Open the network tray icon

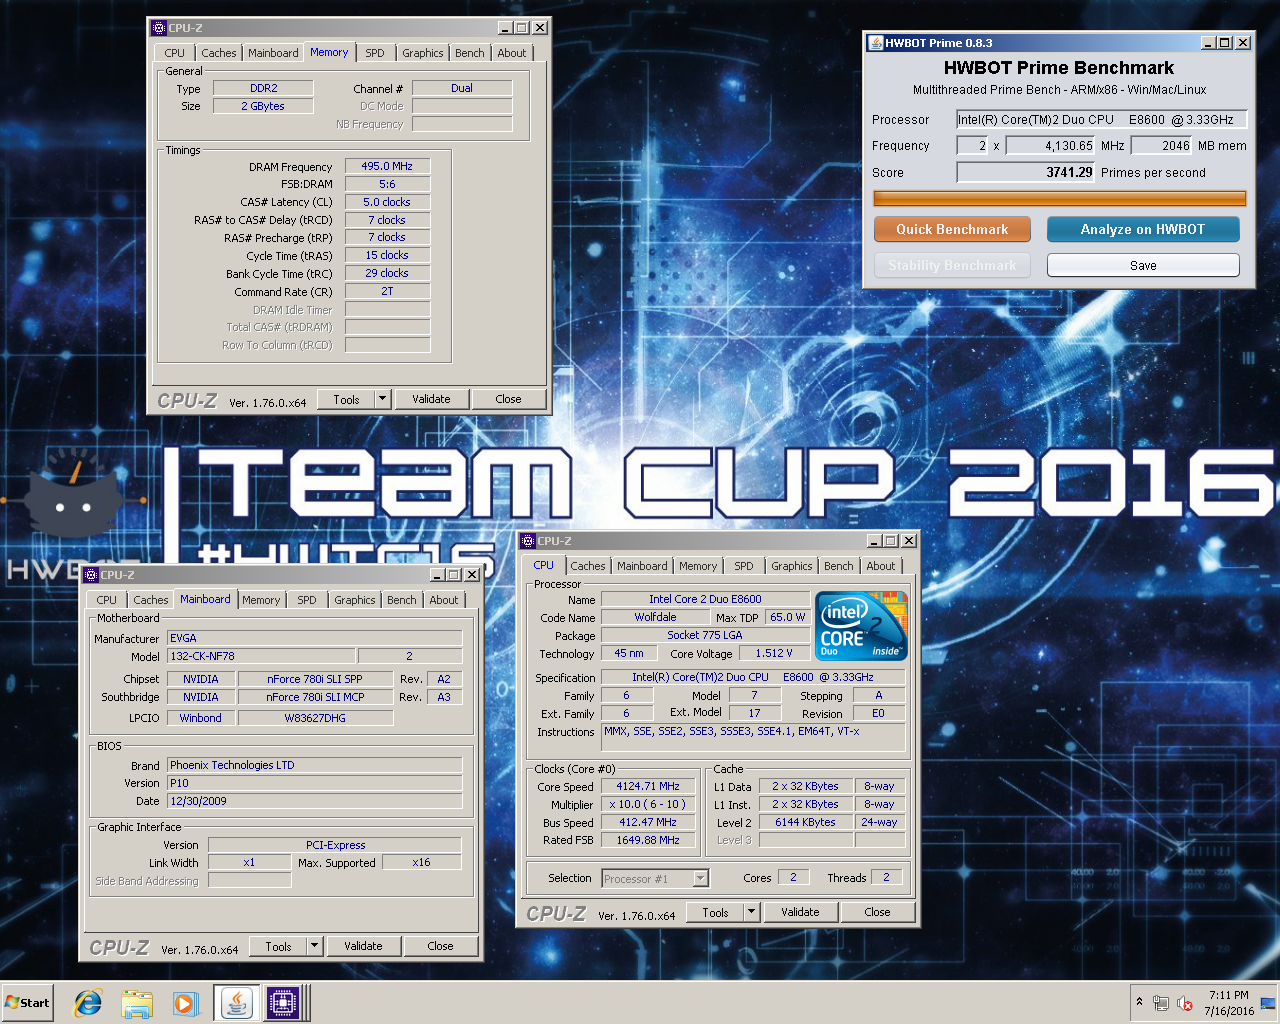pyautogui.click(x=1161, y=1003)
